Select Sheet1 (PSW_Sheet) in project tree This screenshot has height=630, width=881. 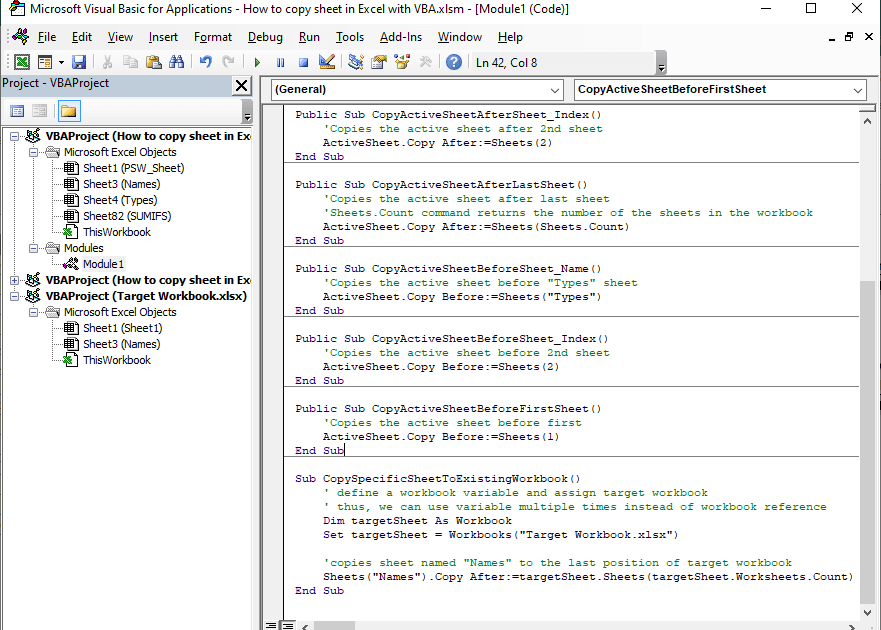point(133,168)
